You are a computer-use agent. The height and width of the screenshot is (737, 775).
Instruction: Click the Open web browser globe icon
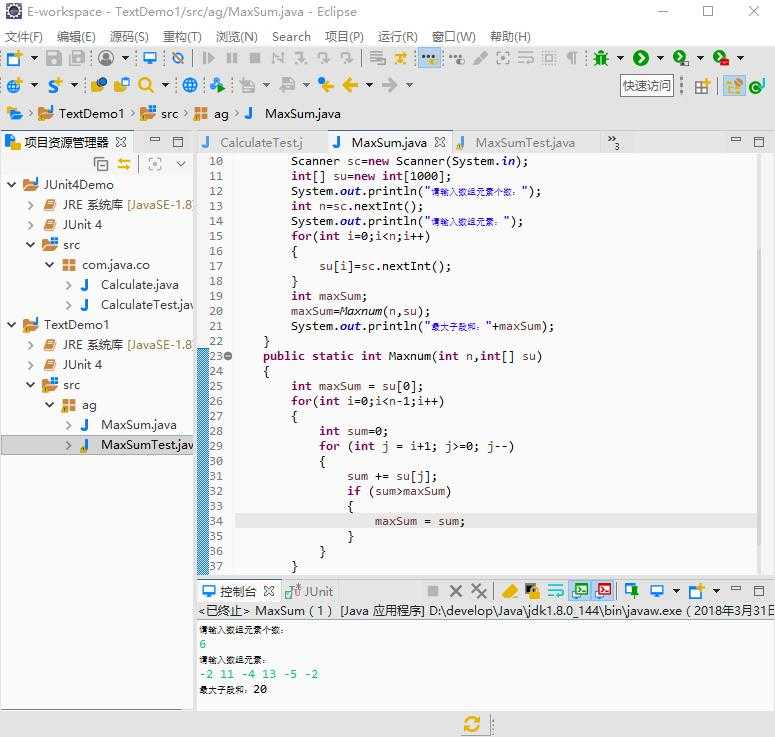coord(190,85)
